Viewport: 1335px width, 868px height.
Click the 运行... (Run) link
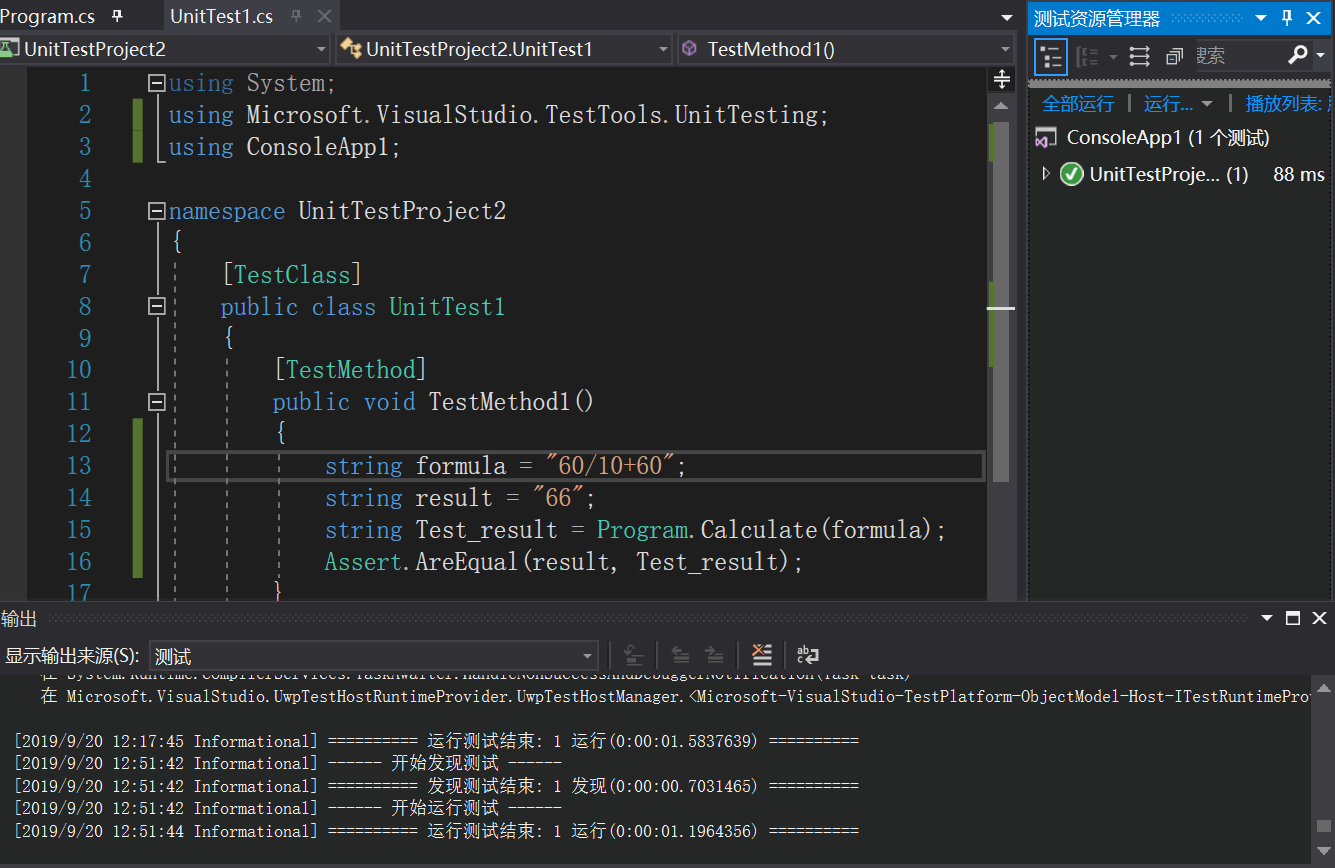[1168, 104]
